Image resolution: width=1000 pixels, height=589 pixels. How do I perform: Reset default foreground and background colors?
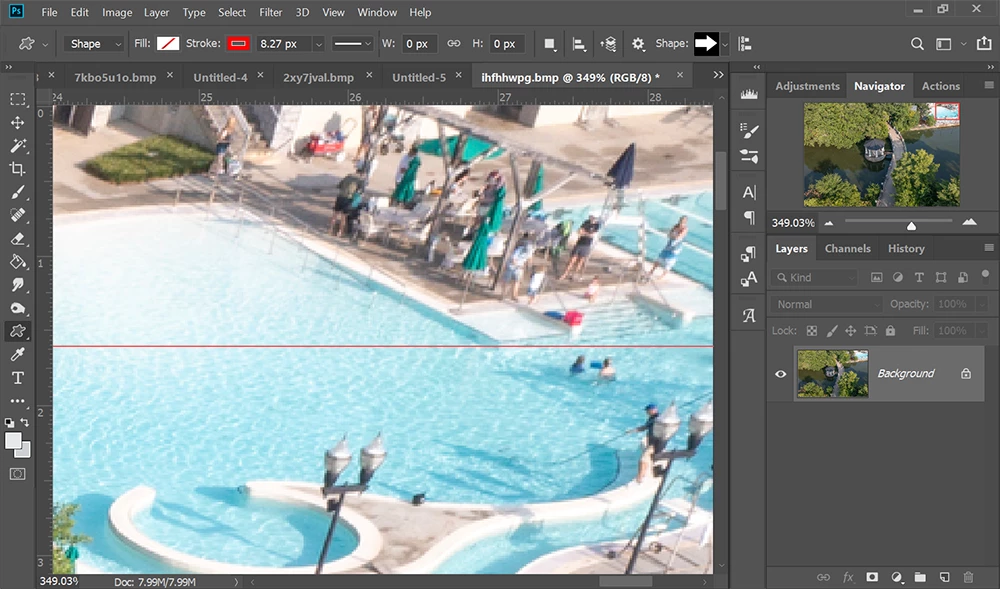[x=9, y=423]
